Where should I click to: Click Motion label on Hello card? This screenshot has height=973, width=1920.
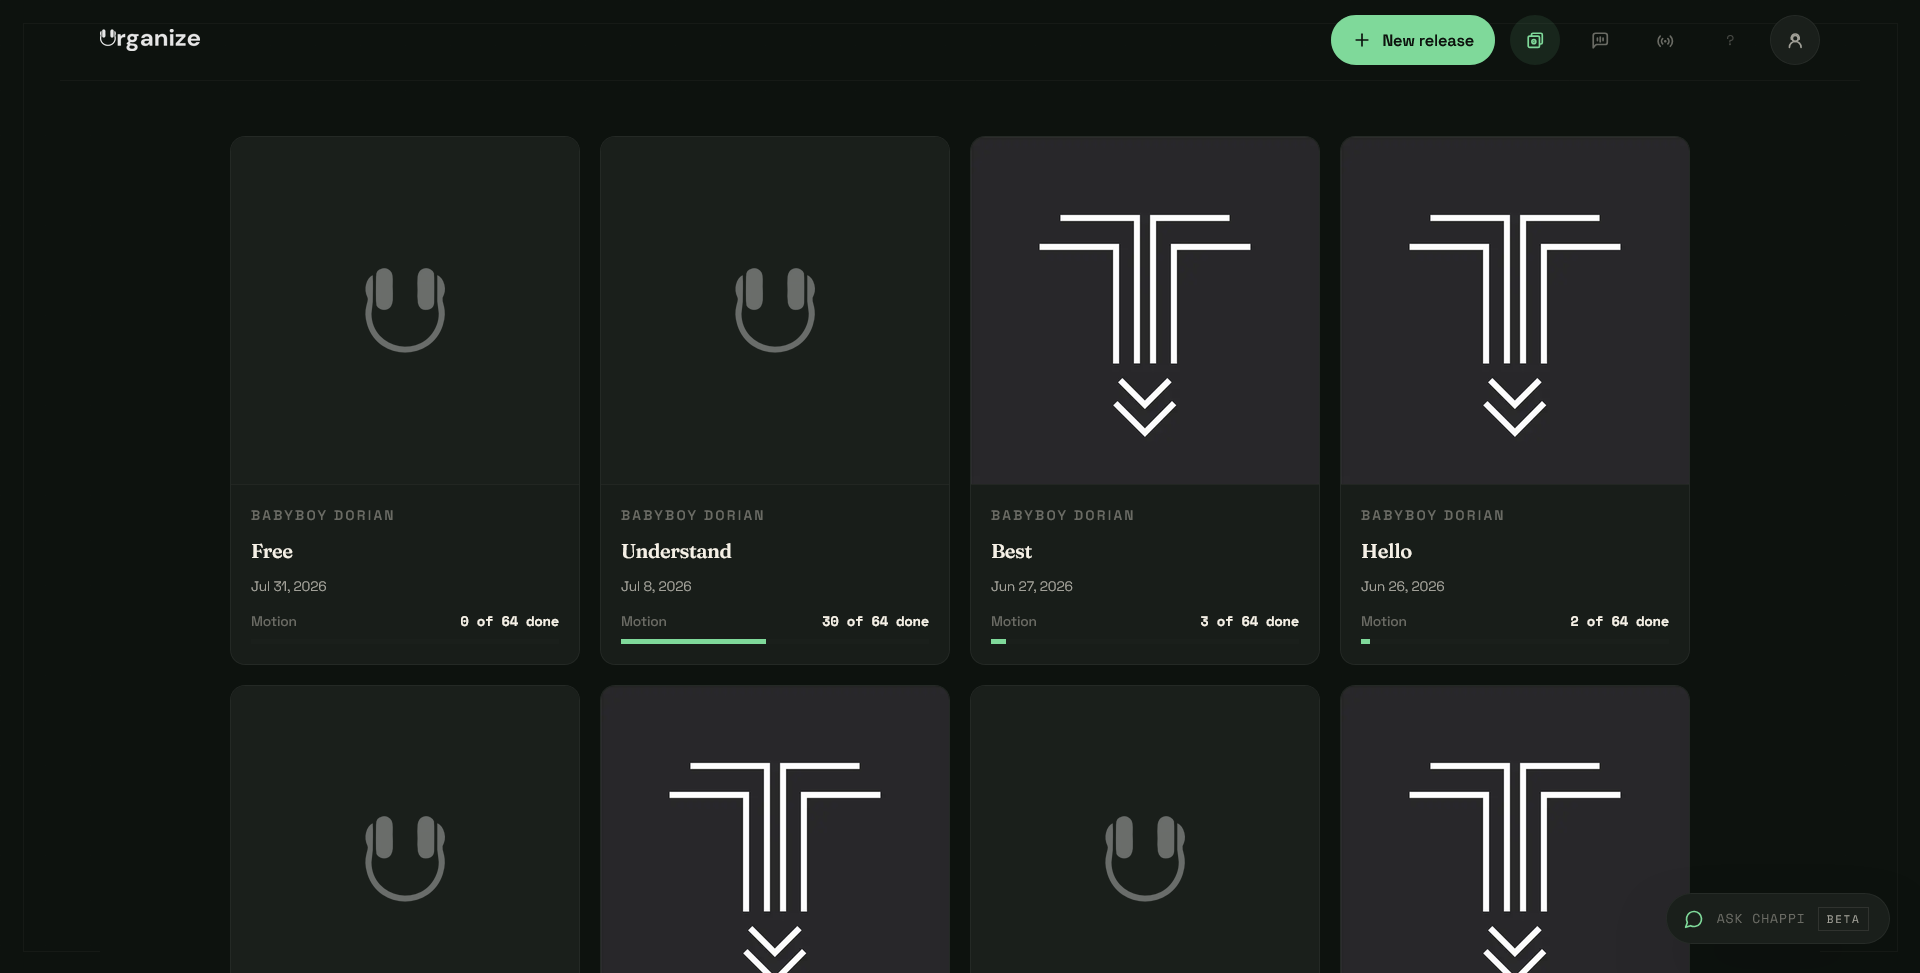(1384, 621)
